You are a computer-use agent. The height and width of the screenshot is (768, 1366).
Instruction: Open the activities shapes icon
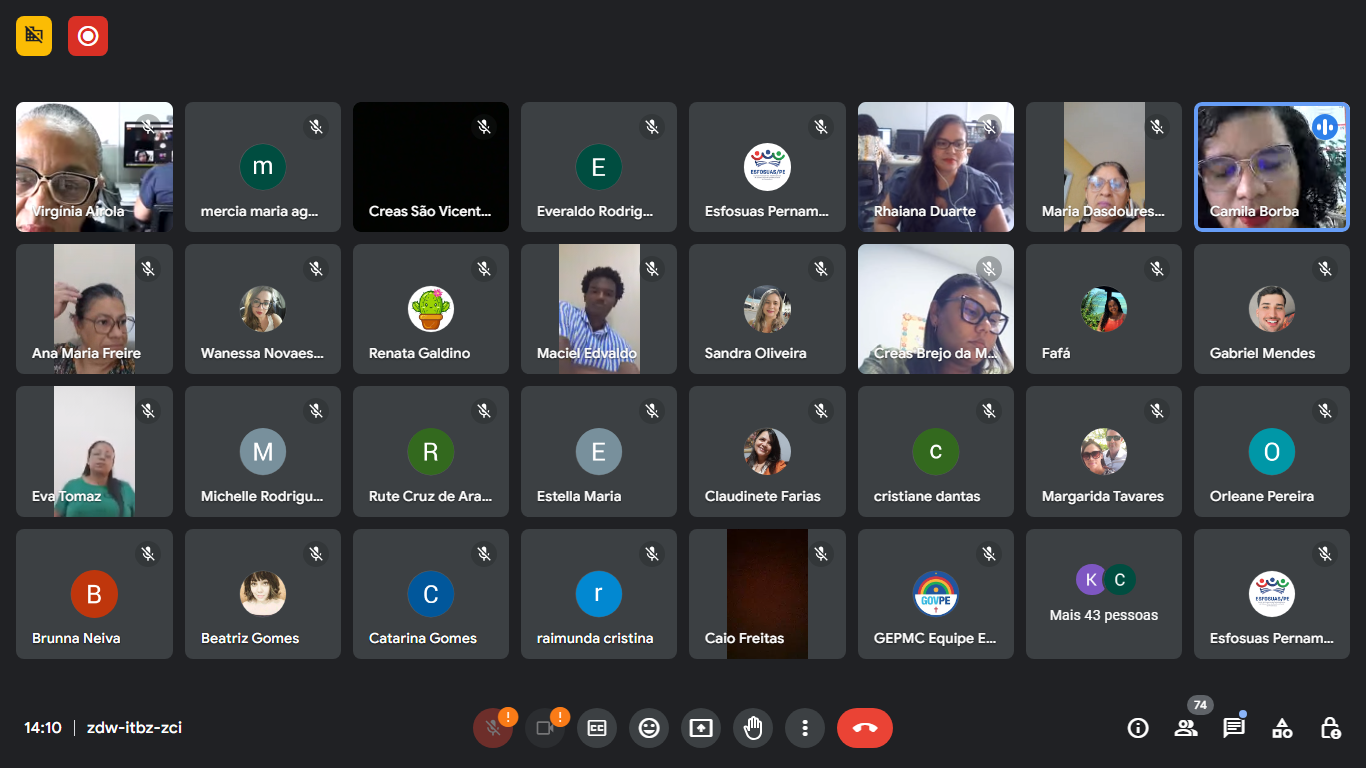[1282, 728]
